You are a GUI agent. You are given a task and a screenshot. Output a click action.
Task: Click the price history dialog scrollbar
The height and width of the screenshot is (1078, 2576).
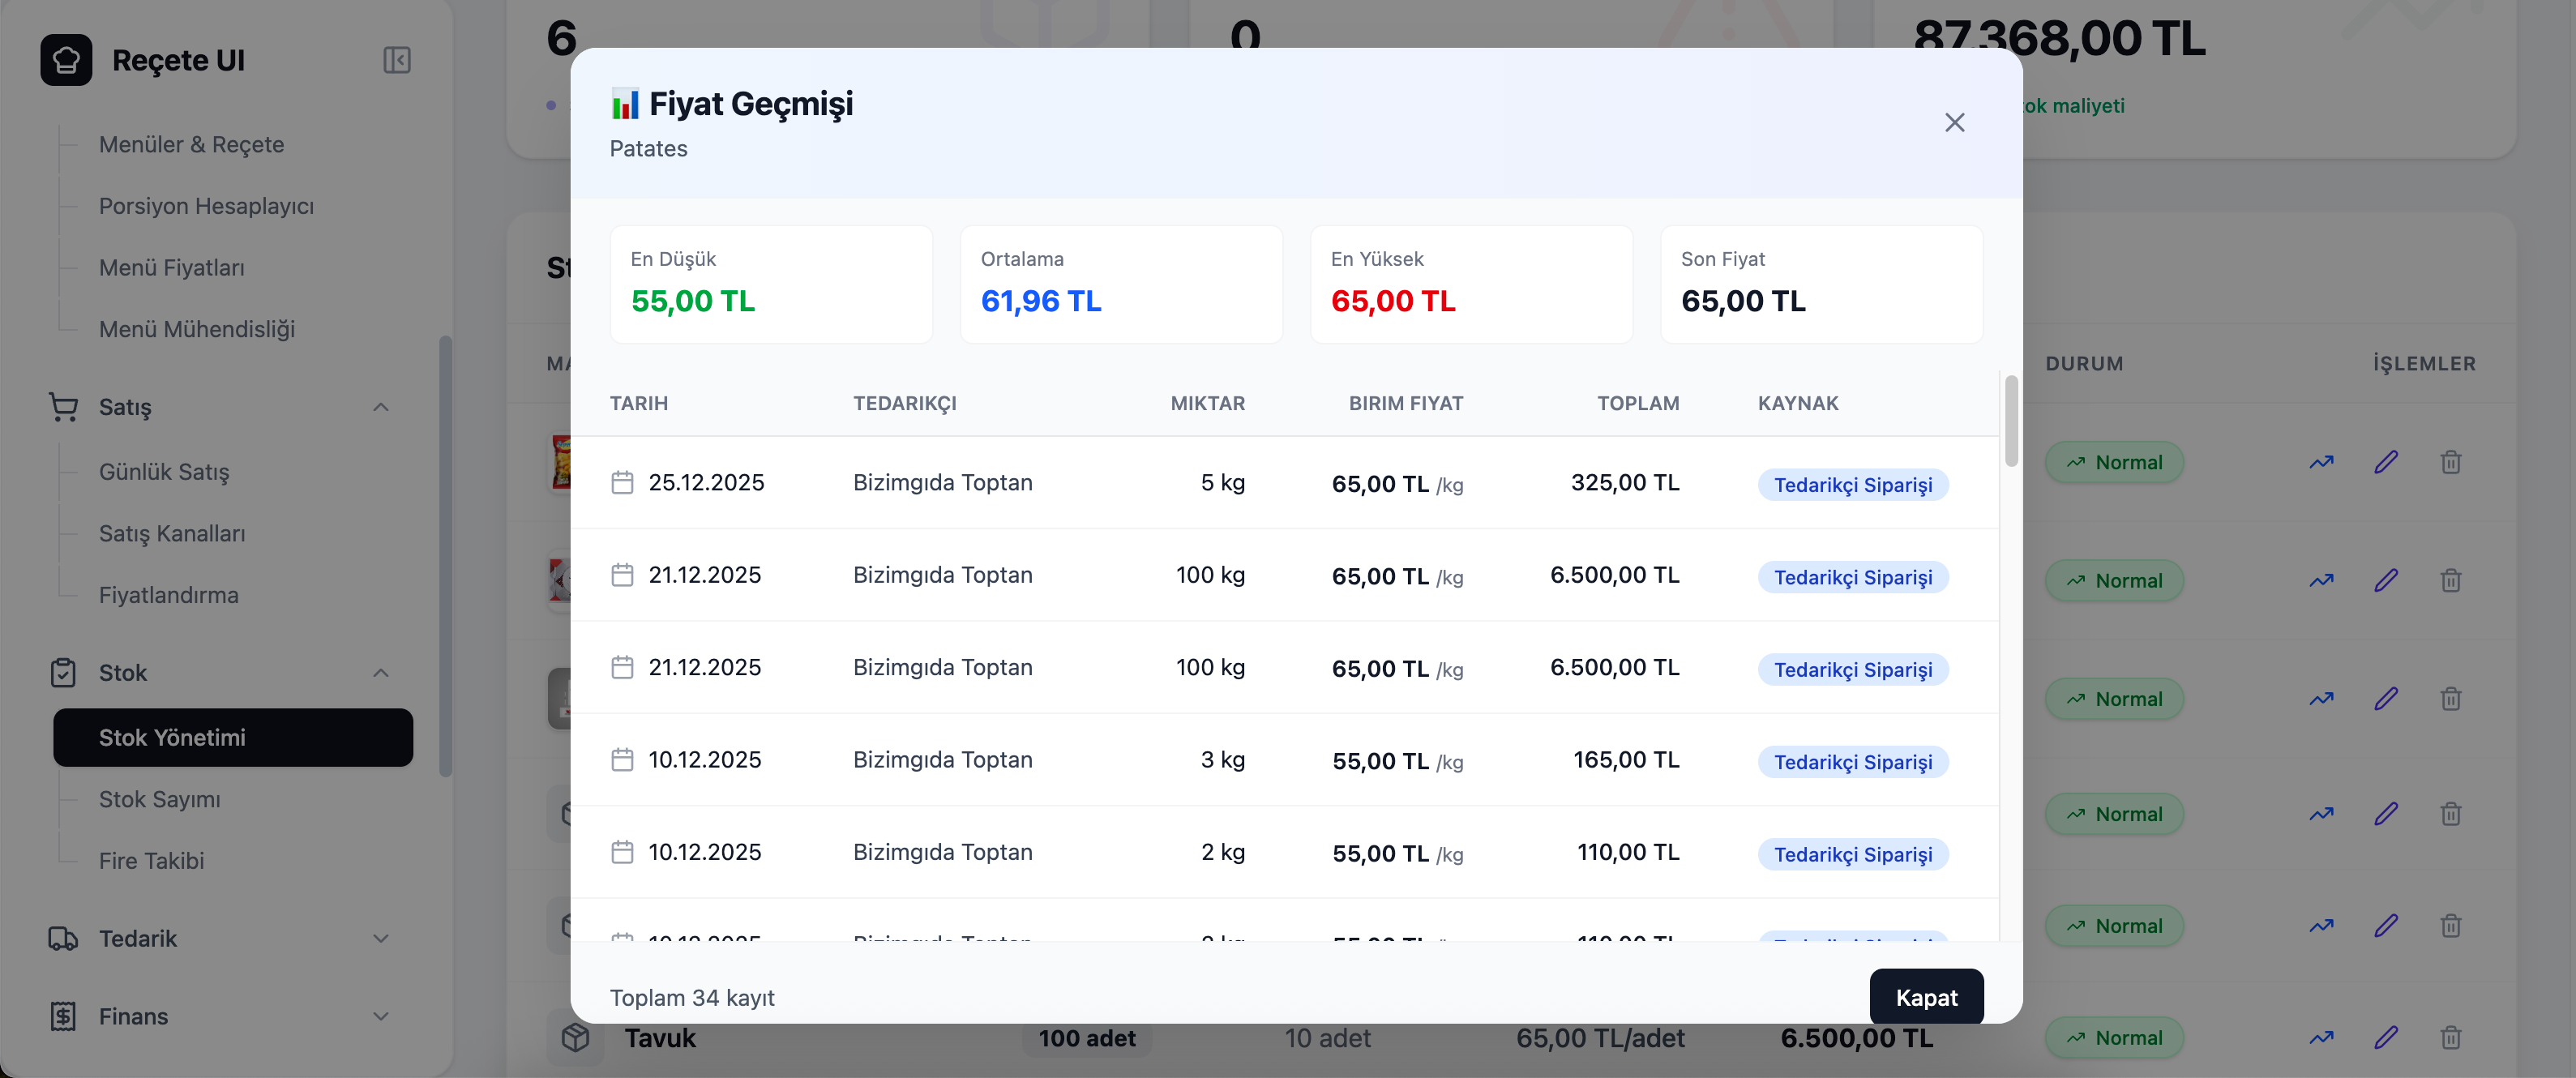(x=2011, y=421)
